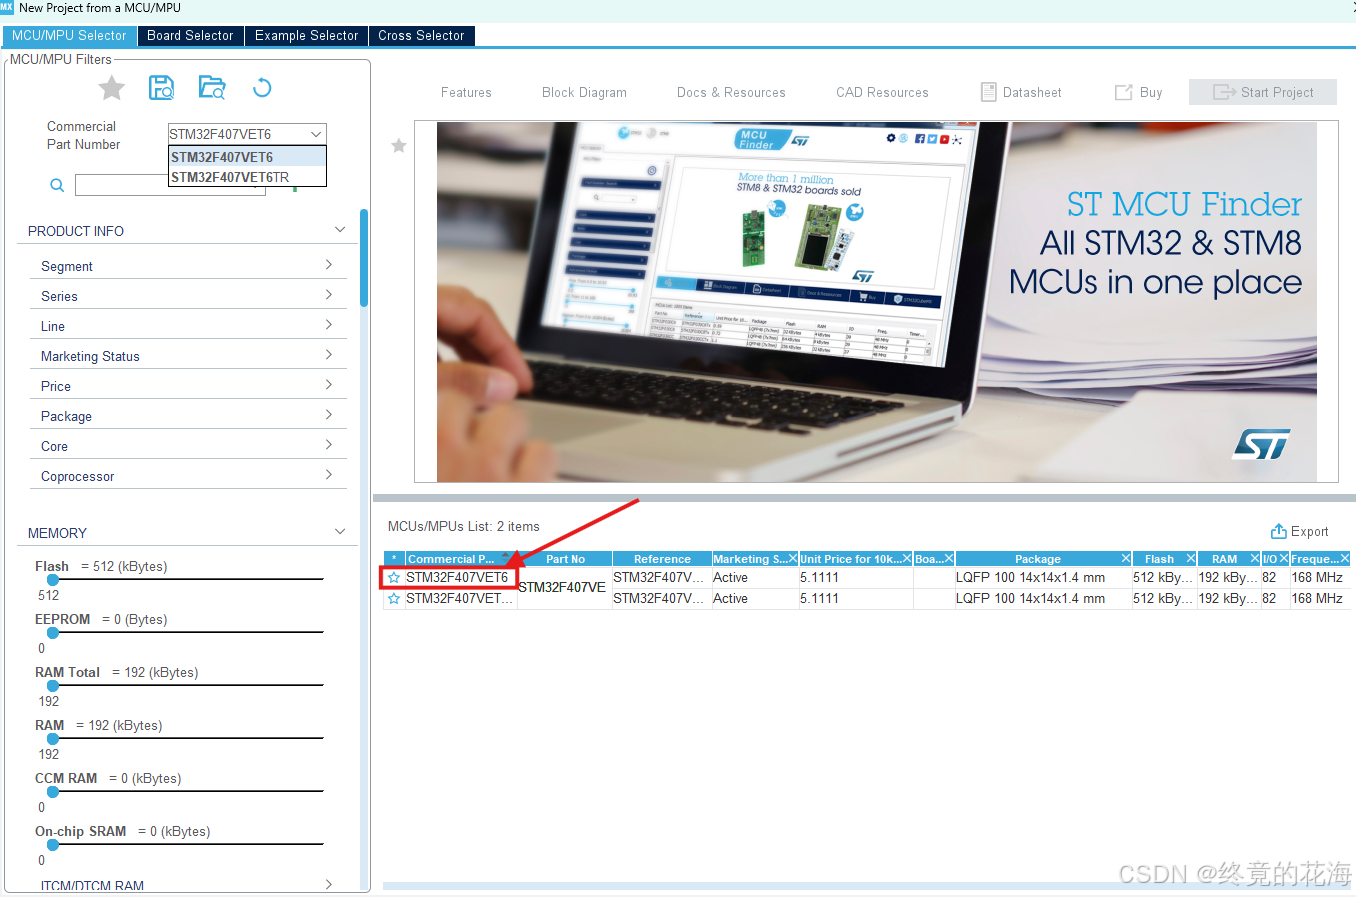Screen dimensions: 1356x897
Task: Expand the Marketing Status filter
Action: (329, 355)
